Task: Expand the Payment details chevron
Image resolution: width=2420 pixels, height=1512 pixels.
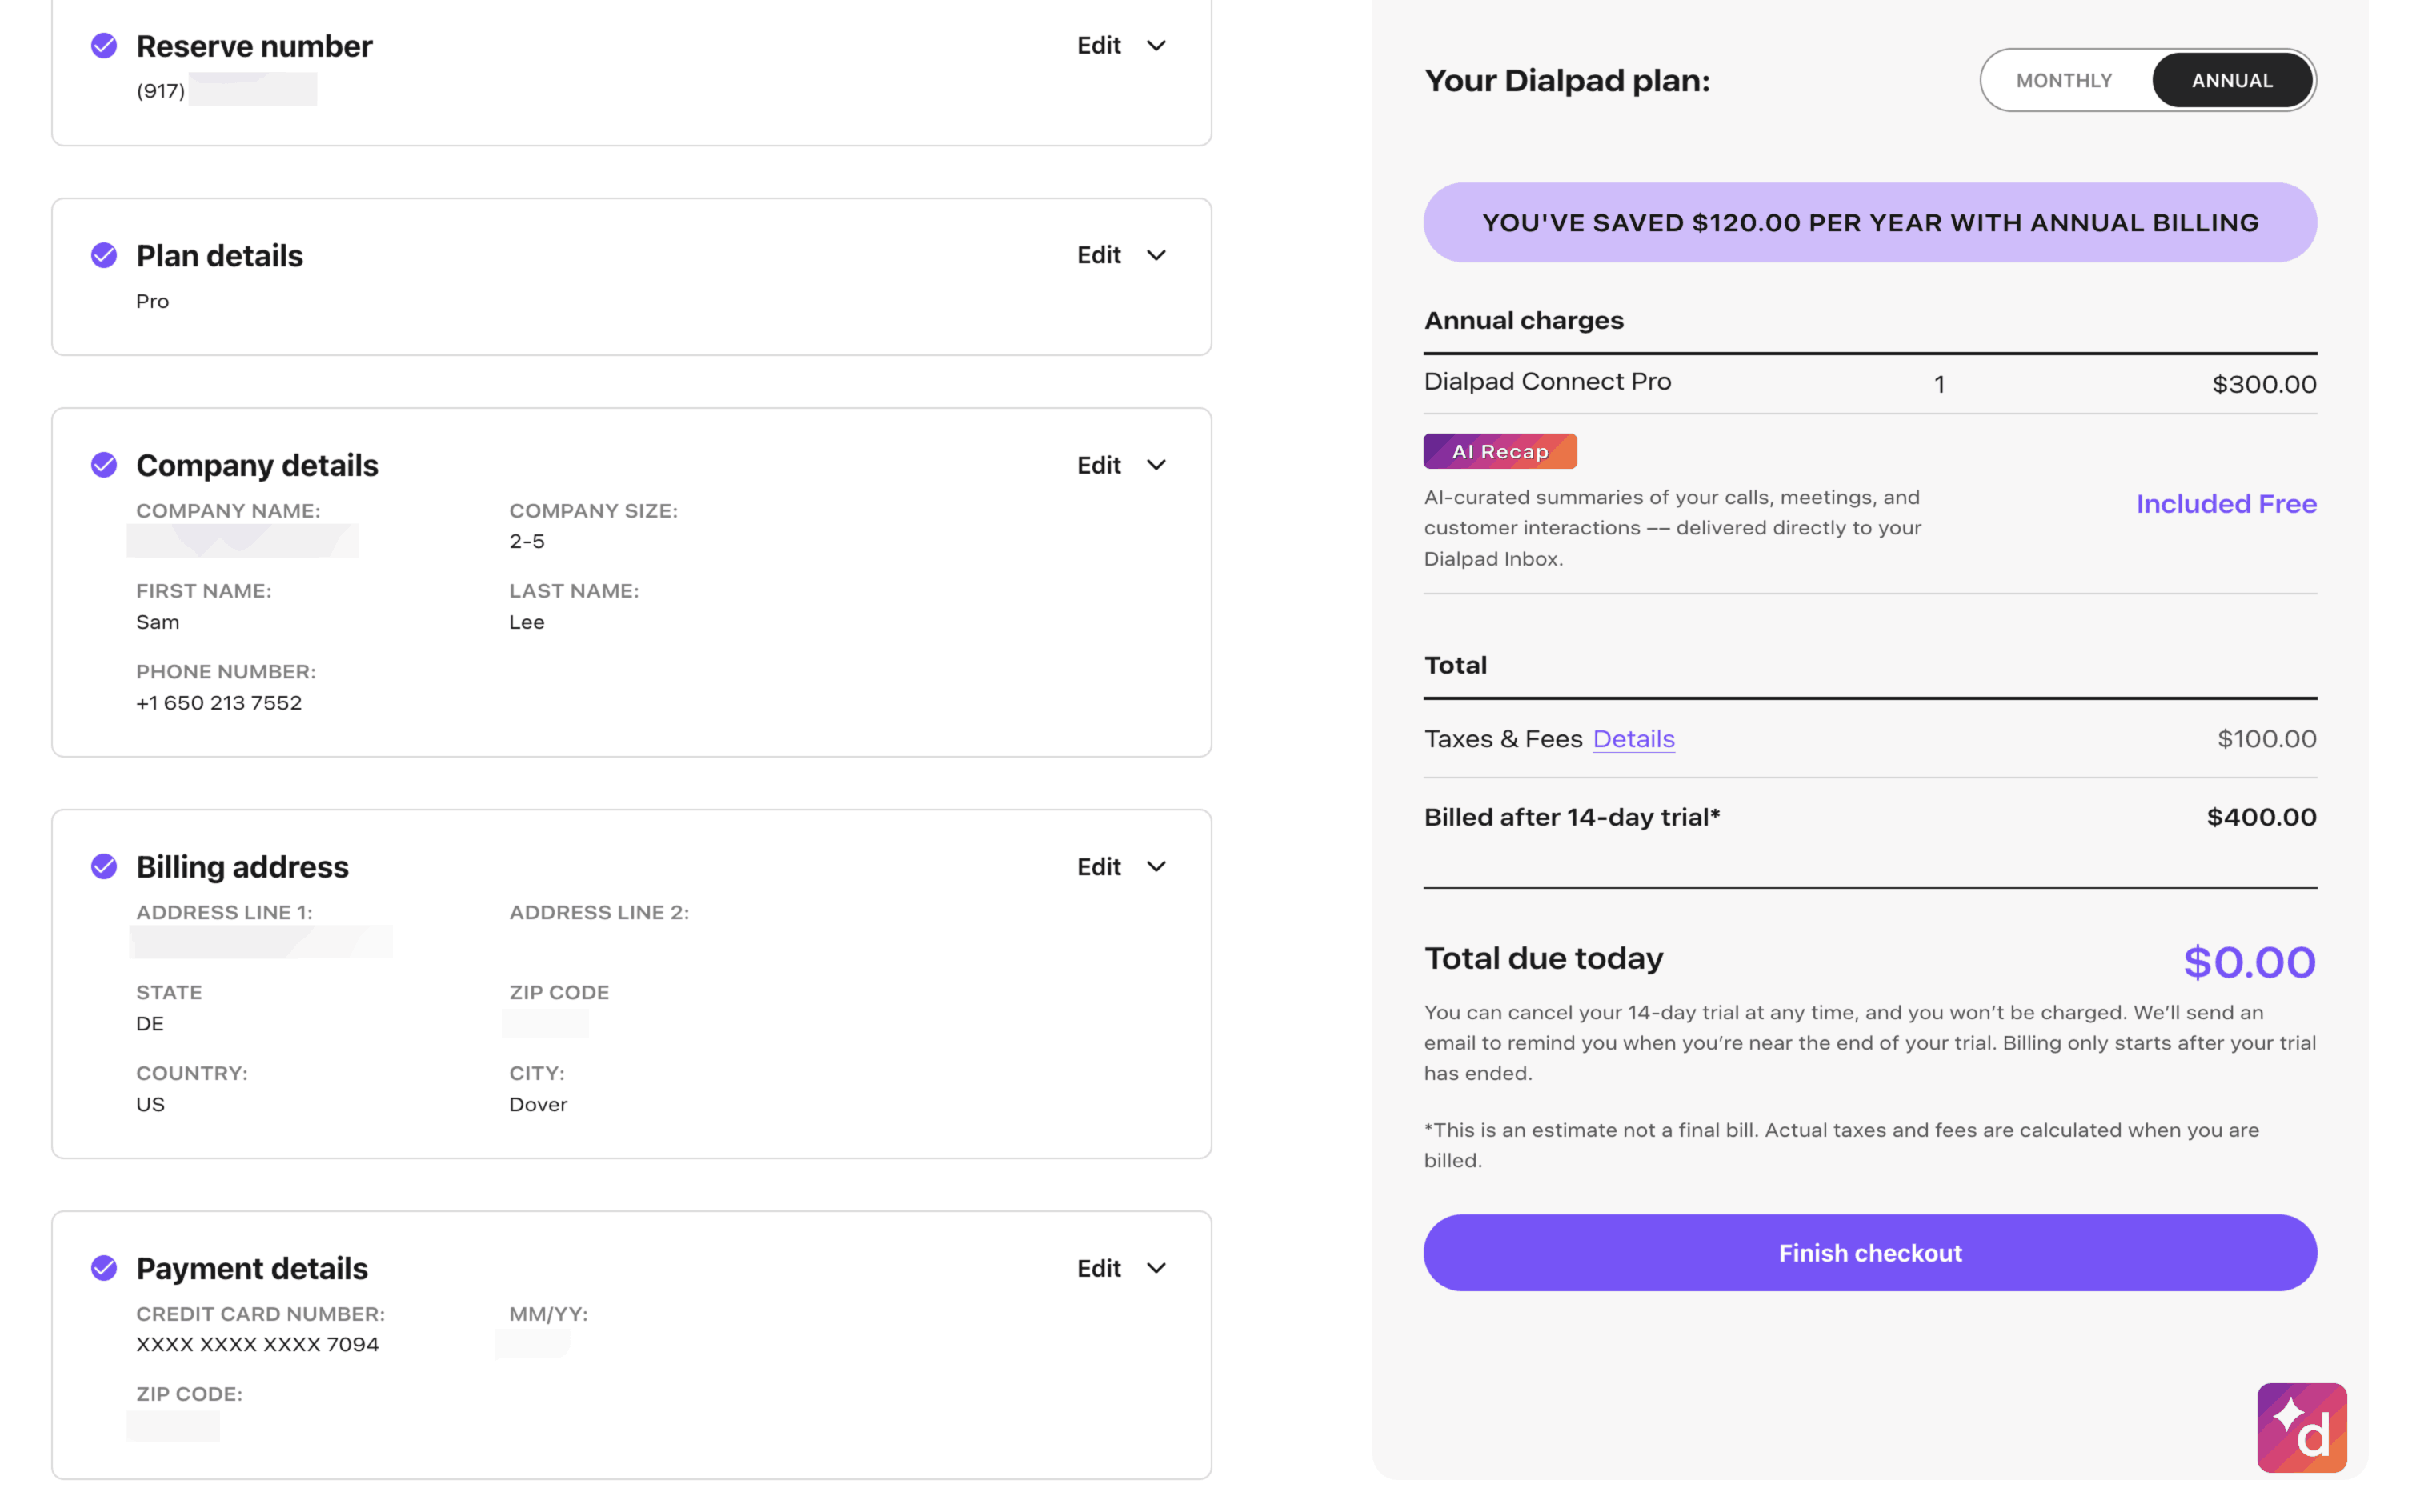Action: click(x=1156, y=1268)
